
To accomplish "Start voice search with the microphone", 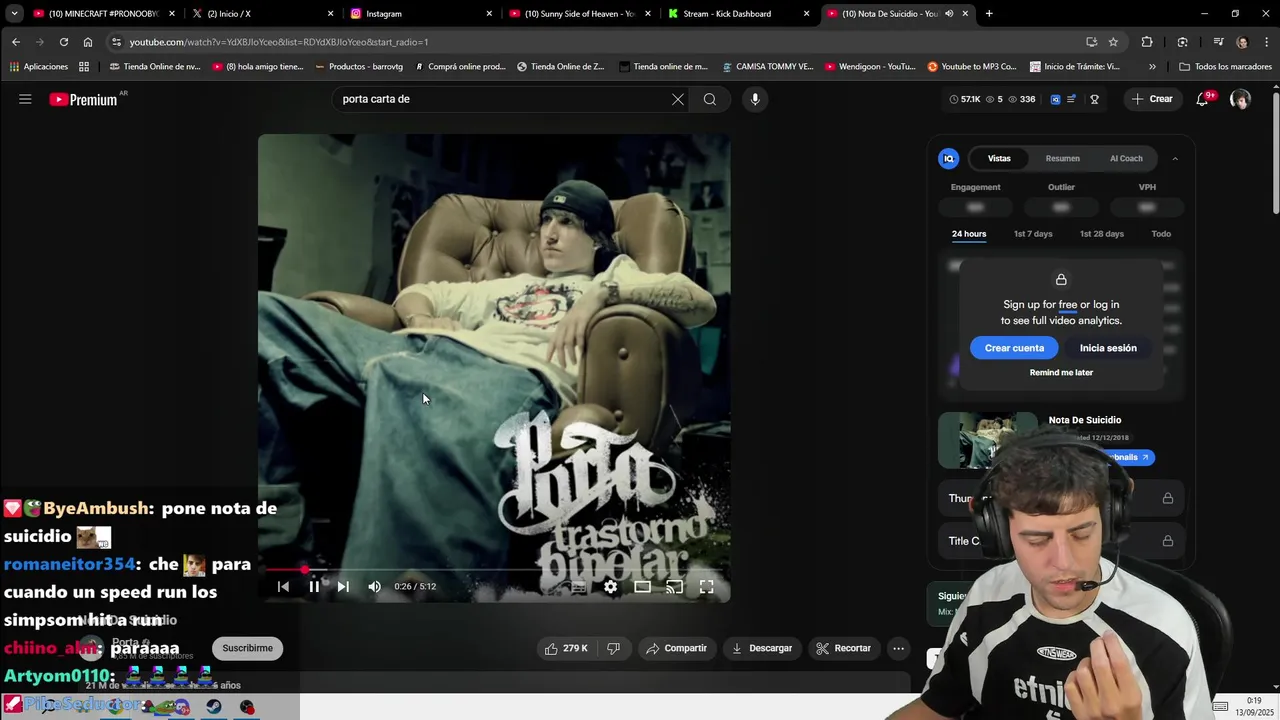I will click(755, 99).
